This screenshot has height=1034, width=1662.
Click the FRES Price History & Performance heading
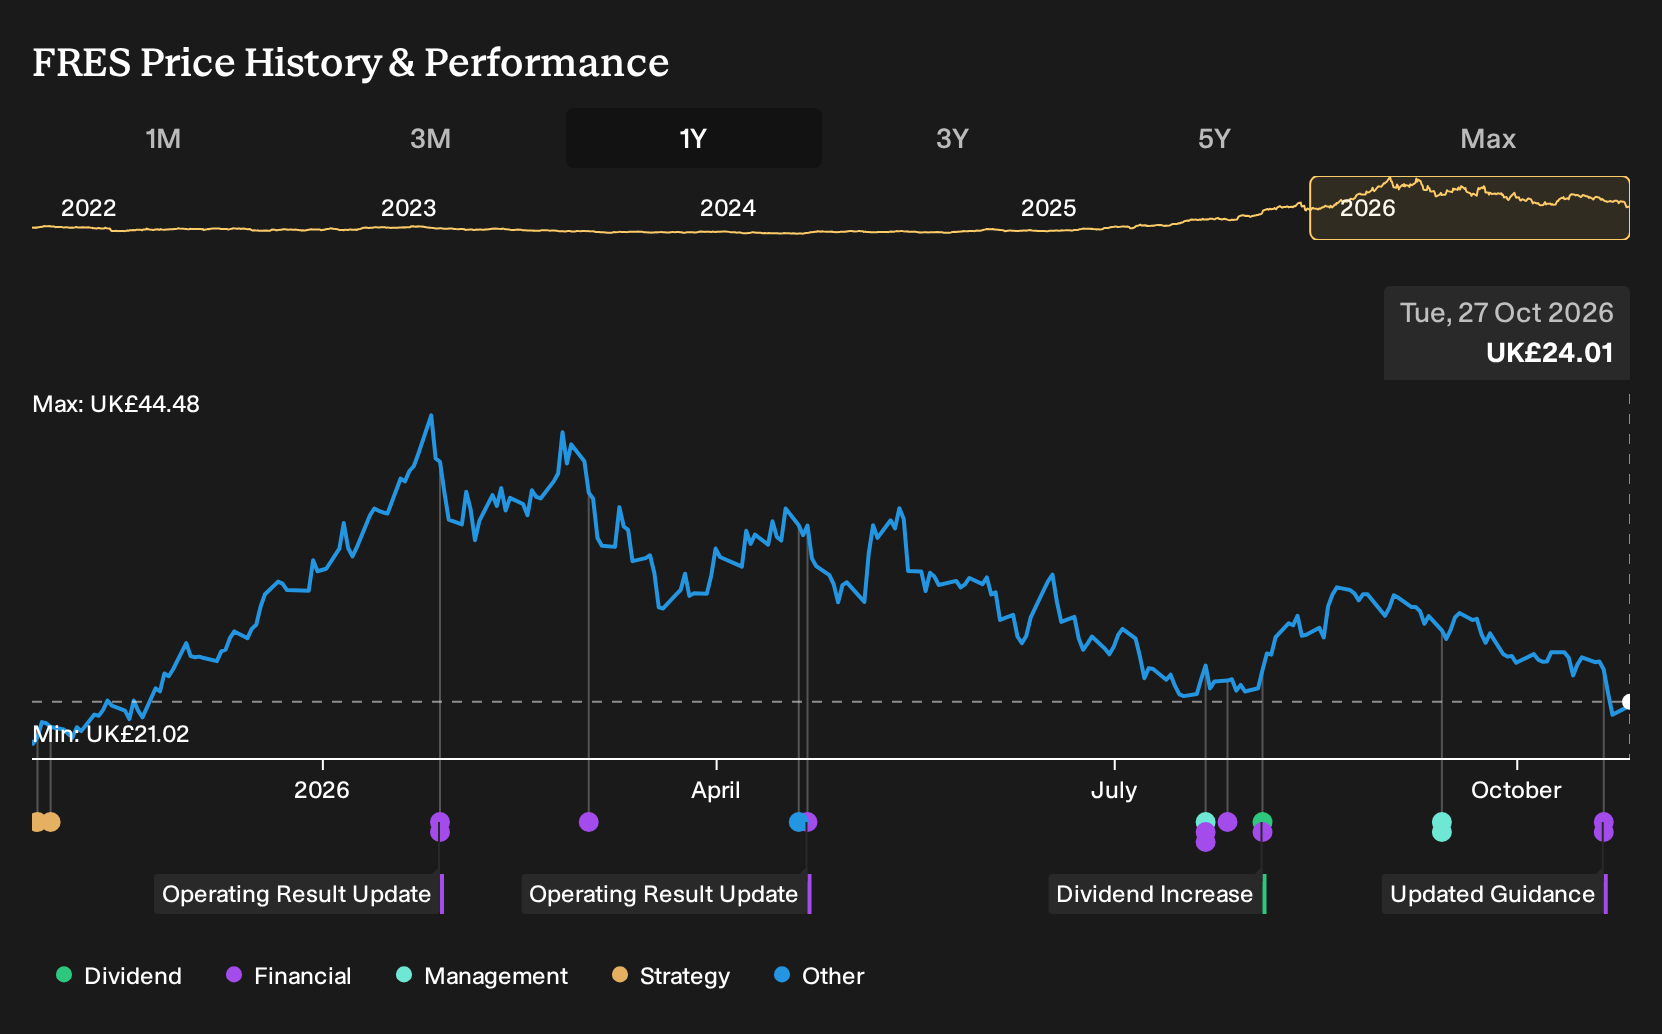351,62
